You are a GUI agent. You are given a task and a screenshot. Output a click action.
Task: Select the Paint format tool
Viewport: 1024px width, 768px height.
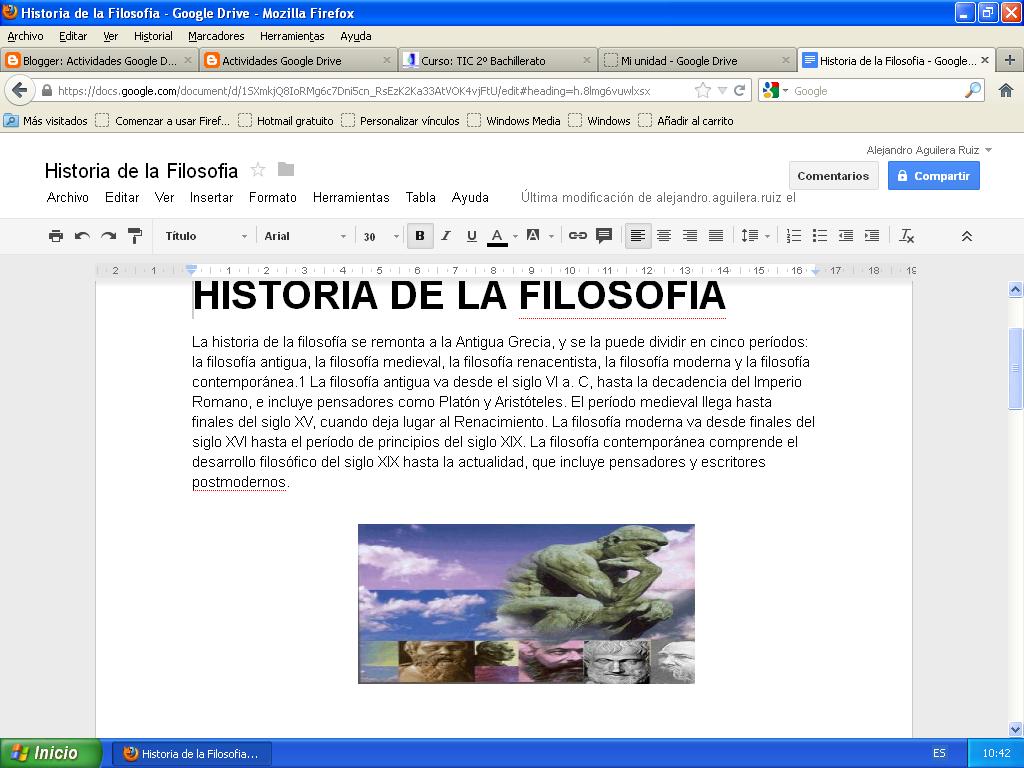pos(134,236)
